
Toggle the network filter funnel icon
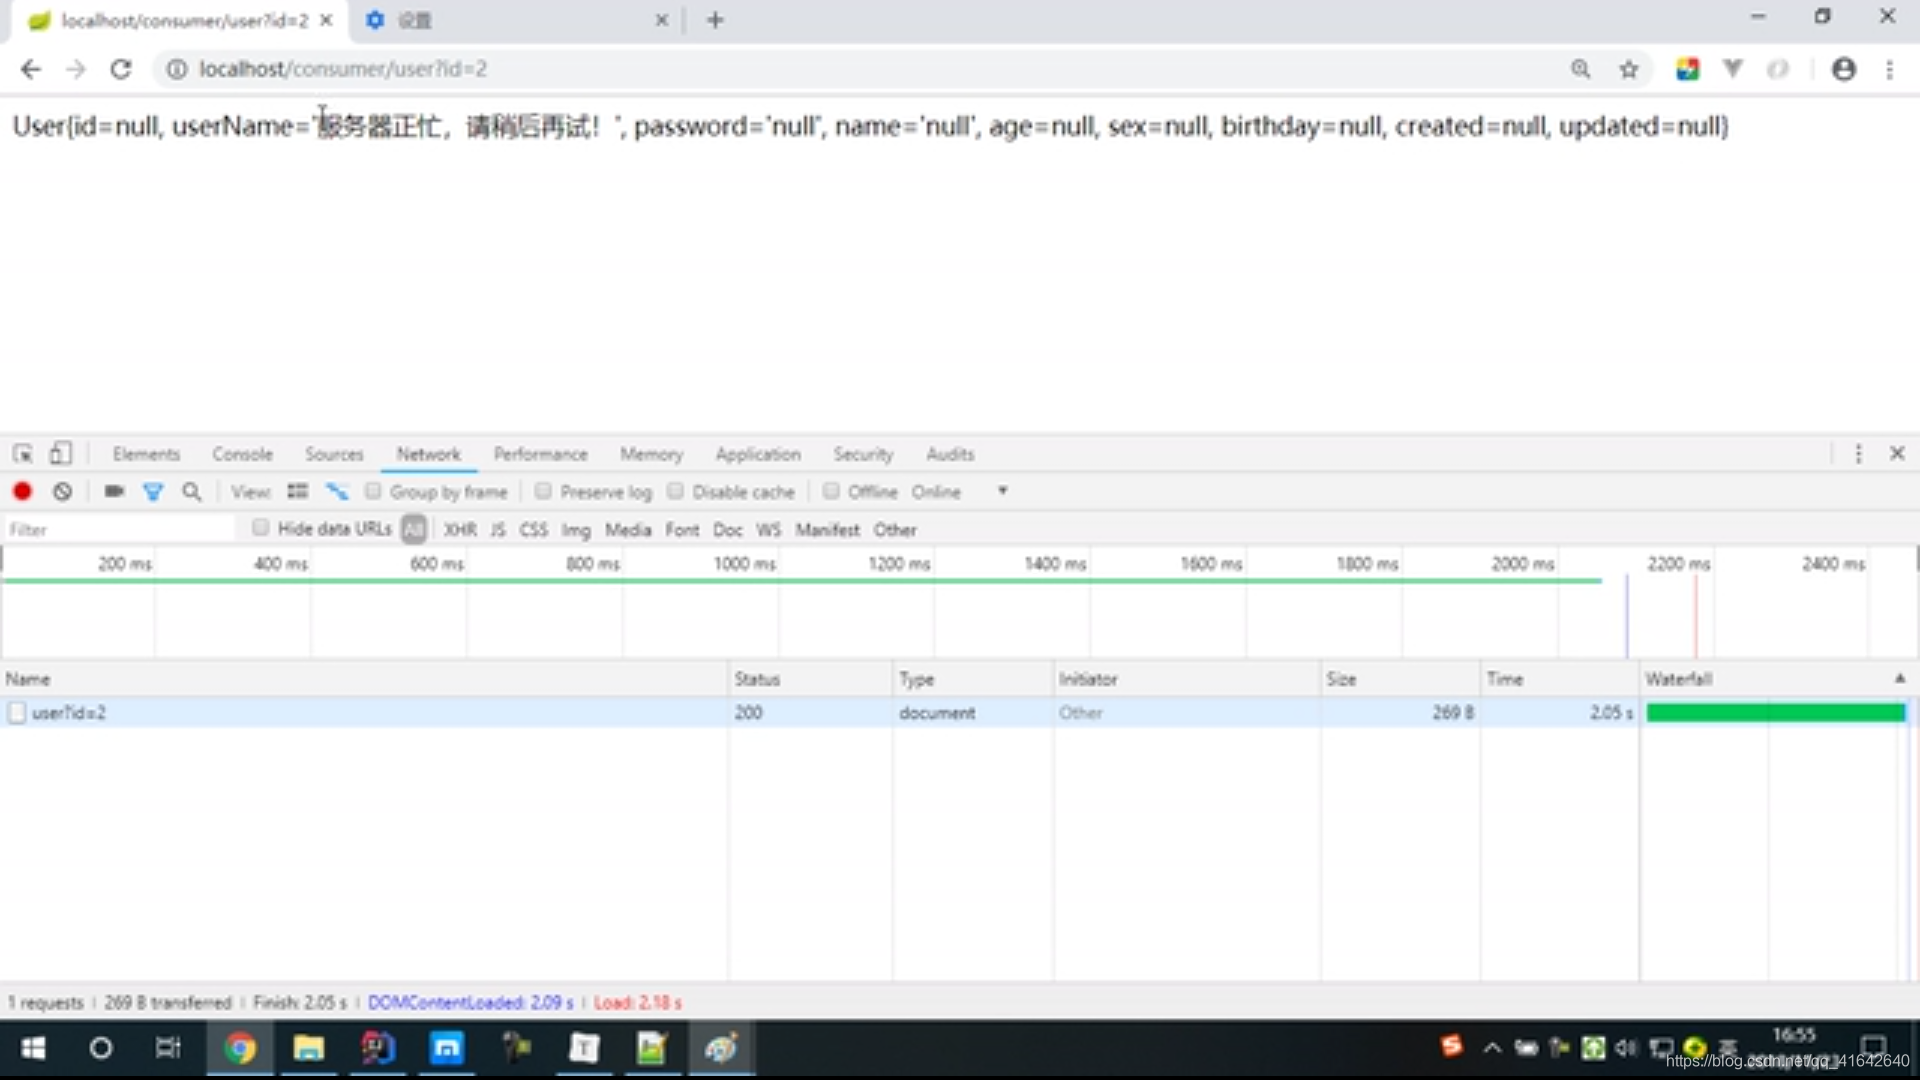(x=153, y=491)
